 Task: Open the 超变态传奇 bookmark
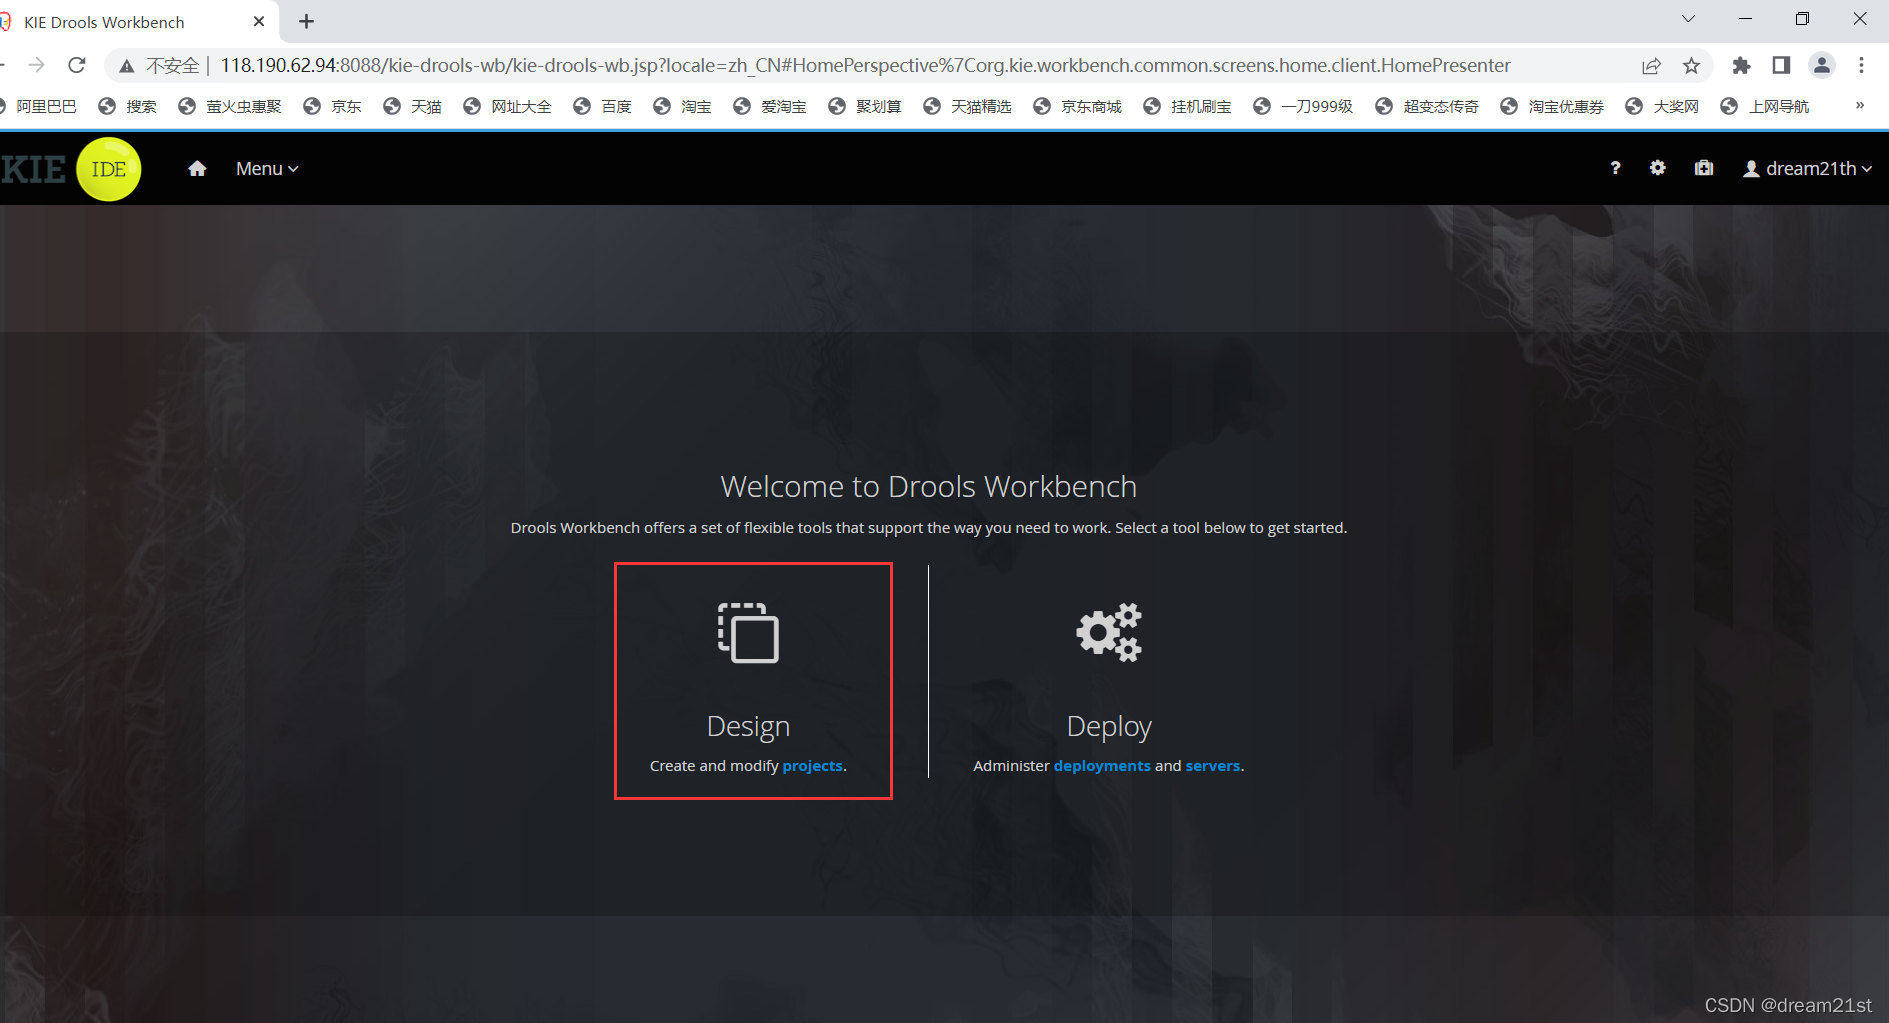point(1428,106)
